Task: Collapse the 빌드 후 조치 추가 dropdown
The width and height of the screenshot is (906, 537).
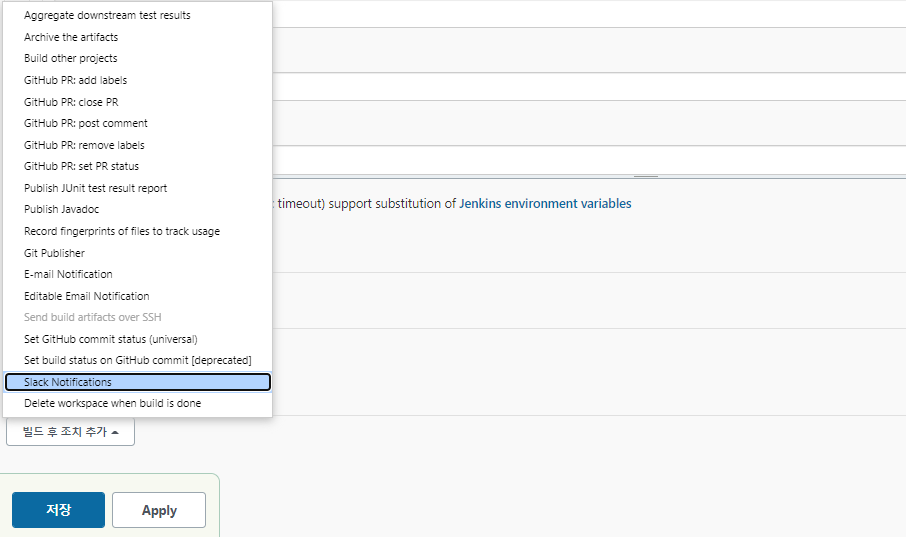Action: tap(70, 432)
